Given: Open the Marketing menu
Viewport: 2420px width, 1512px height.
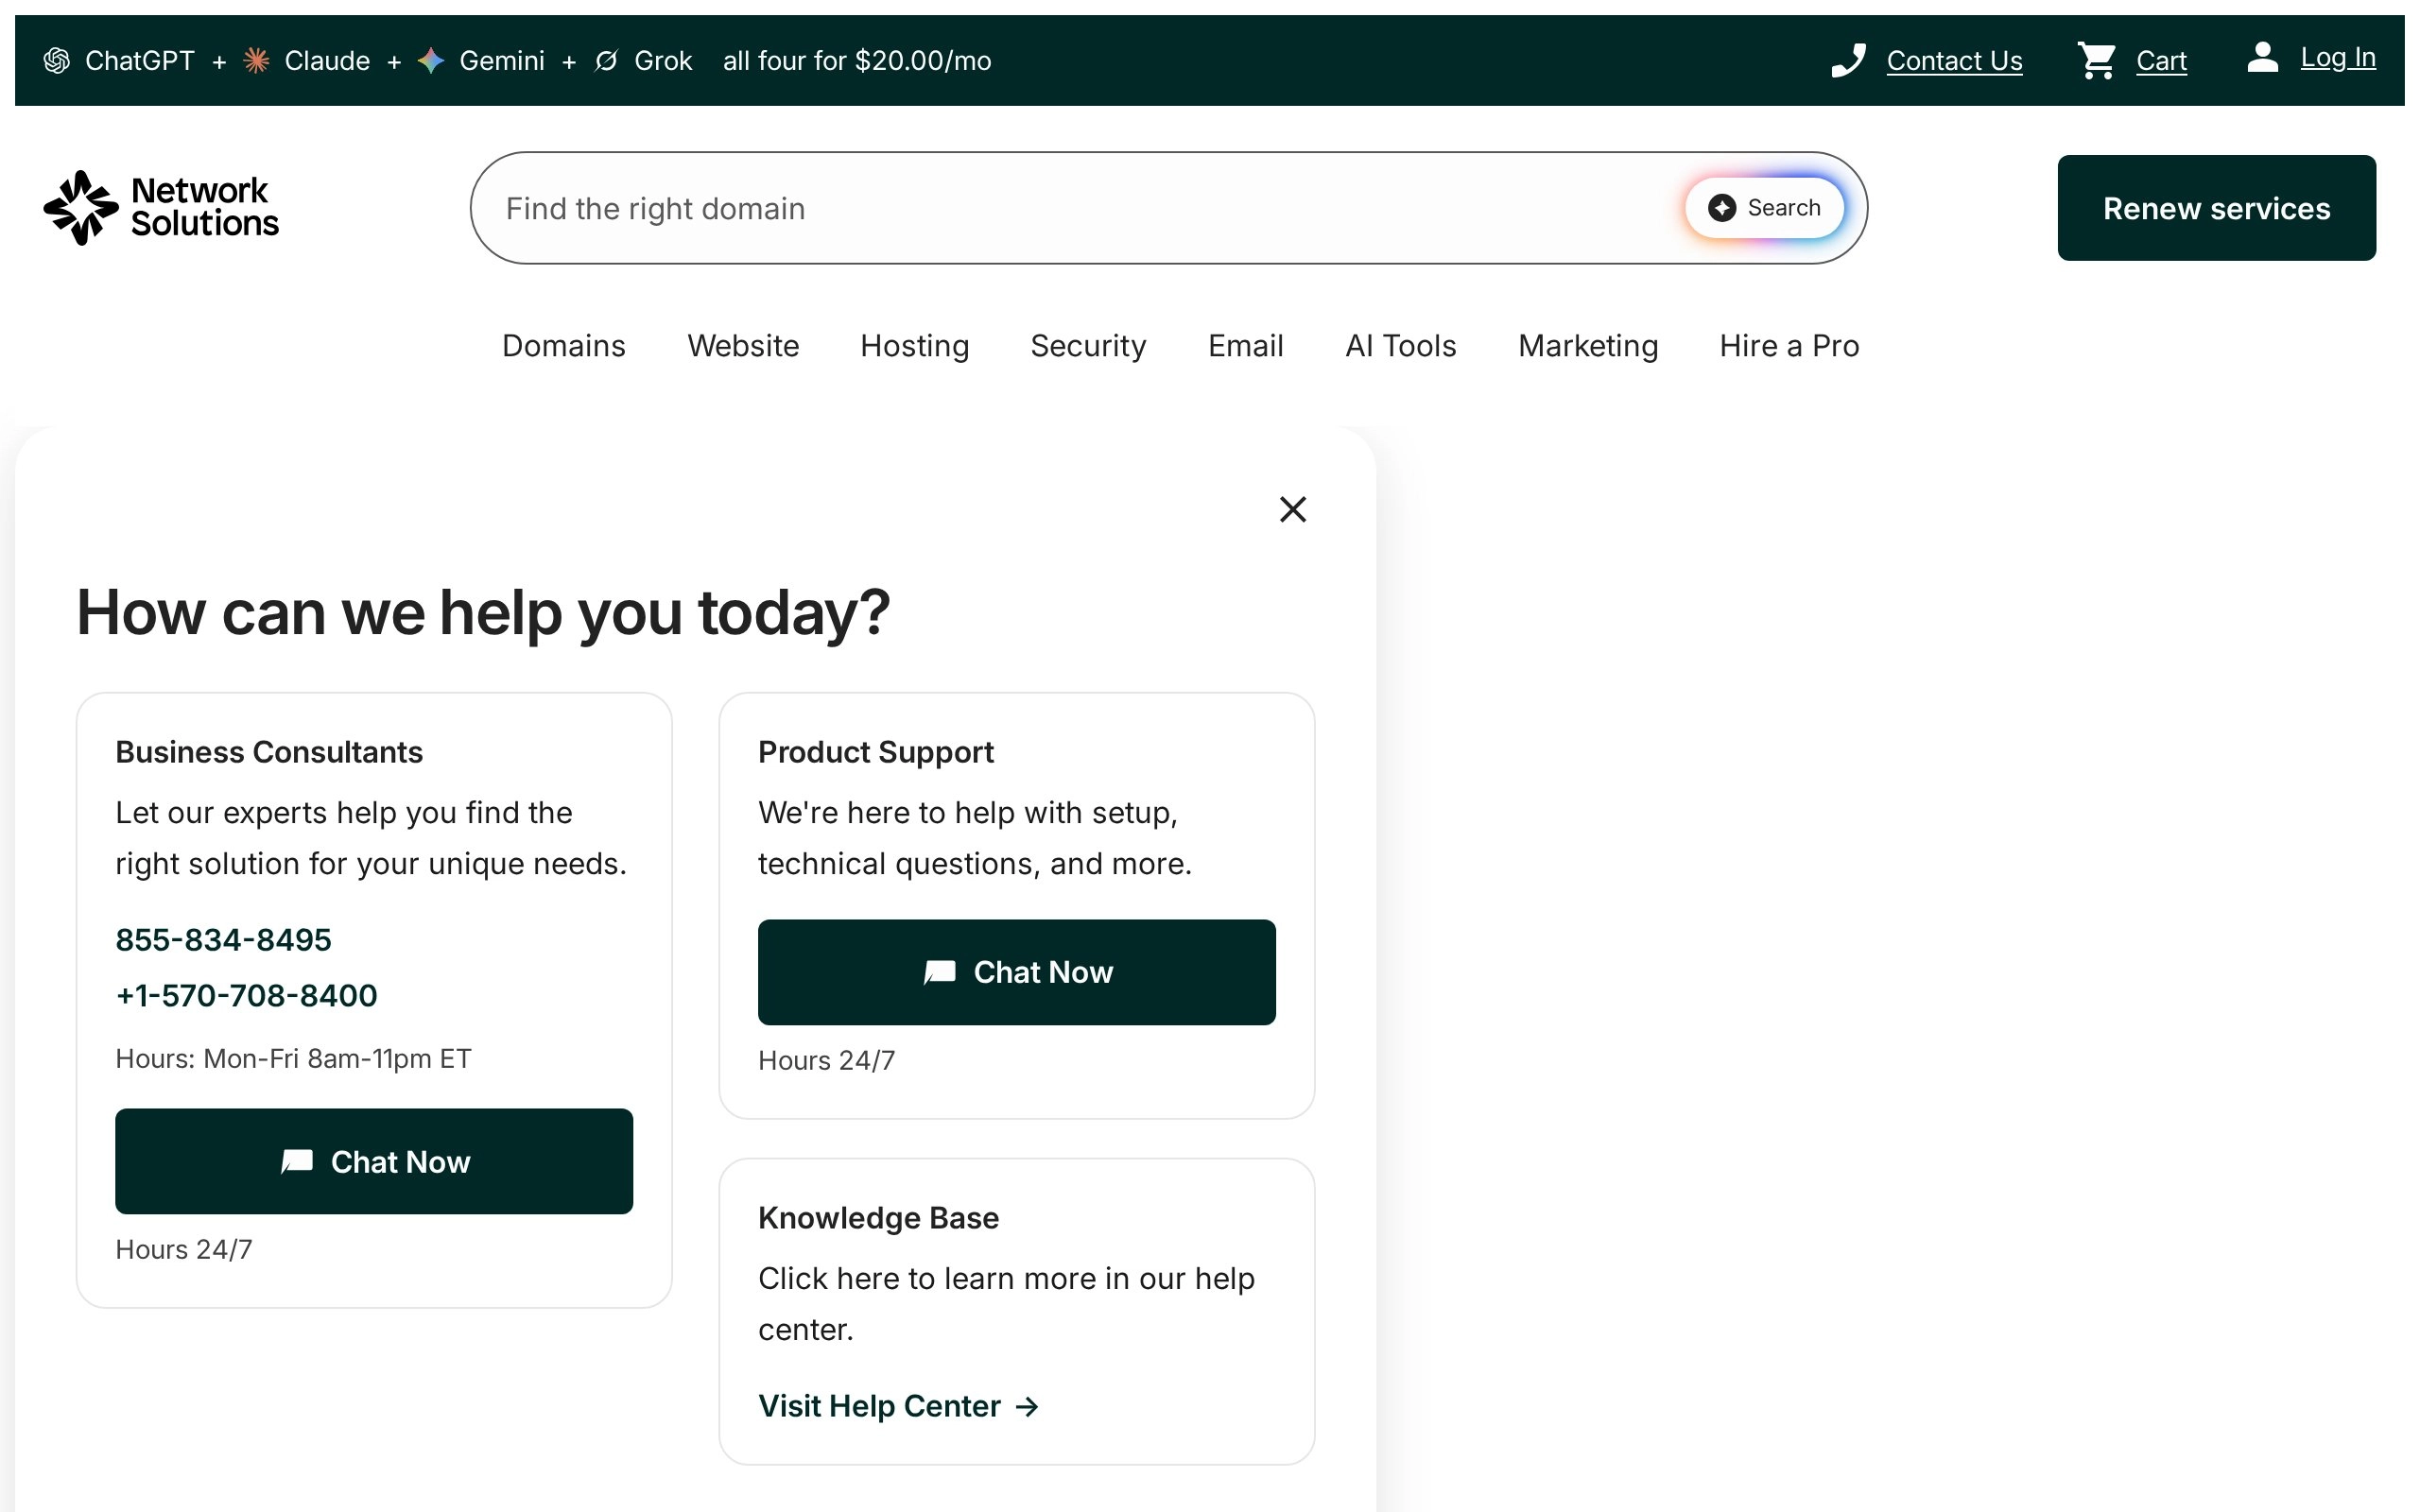Looking at the screenshot, I should point(1588,346).
